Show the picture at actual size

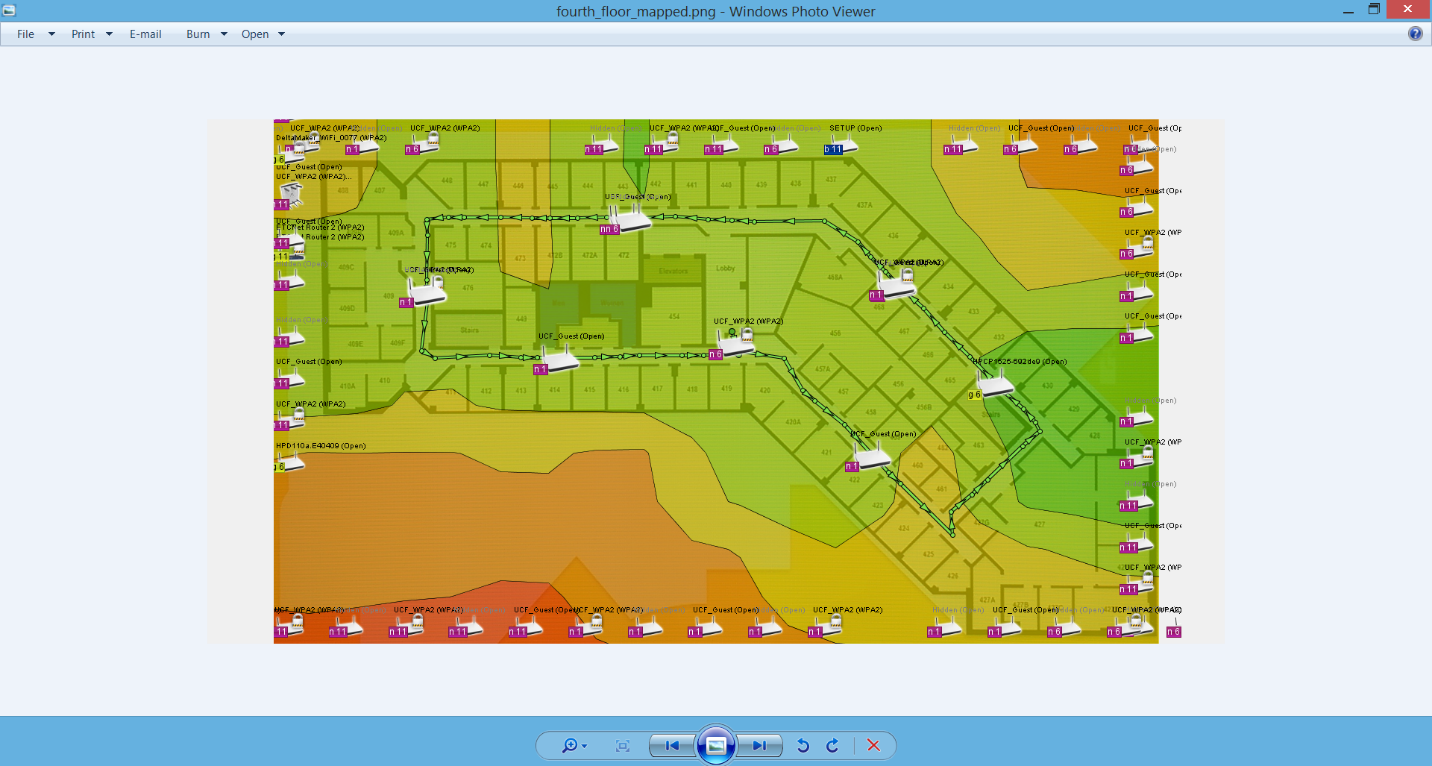click(x=623, y=746)
